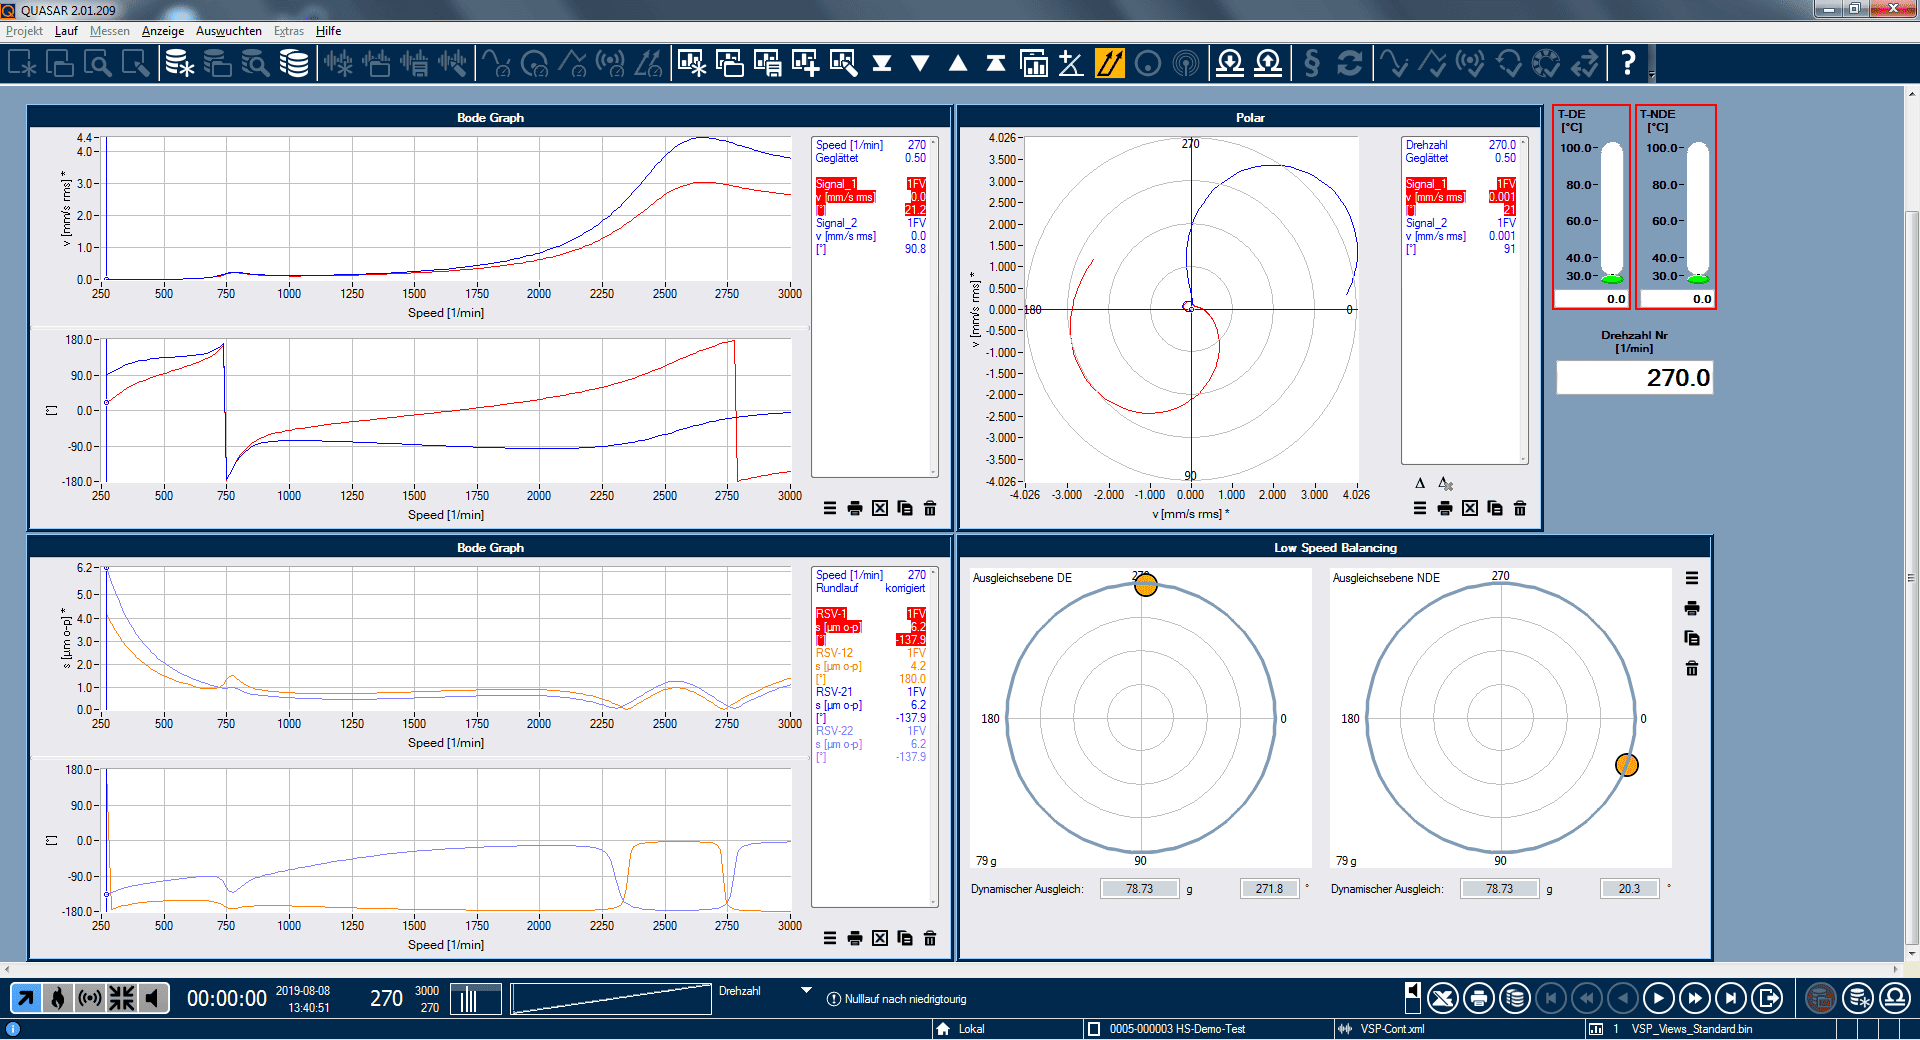Copy the Low Speed Balancing view

point(1692,638)
